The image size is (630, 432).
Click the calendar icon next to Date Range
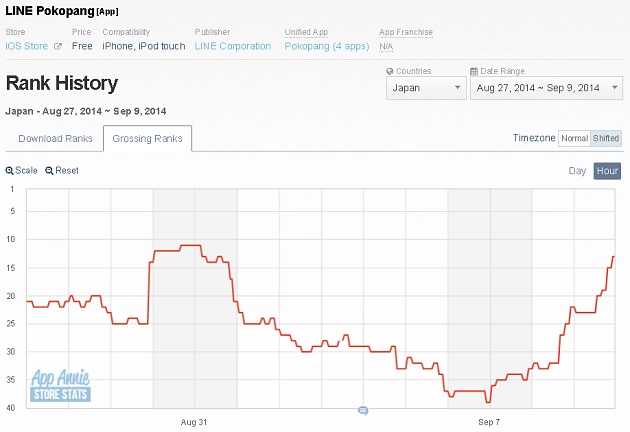pyautogui.click(x=474, y=71)
